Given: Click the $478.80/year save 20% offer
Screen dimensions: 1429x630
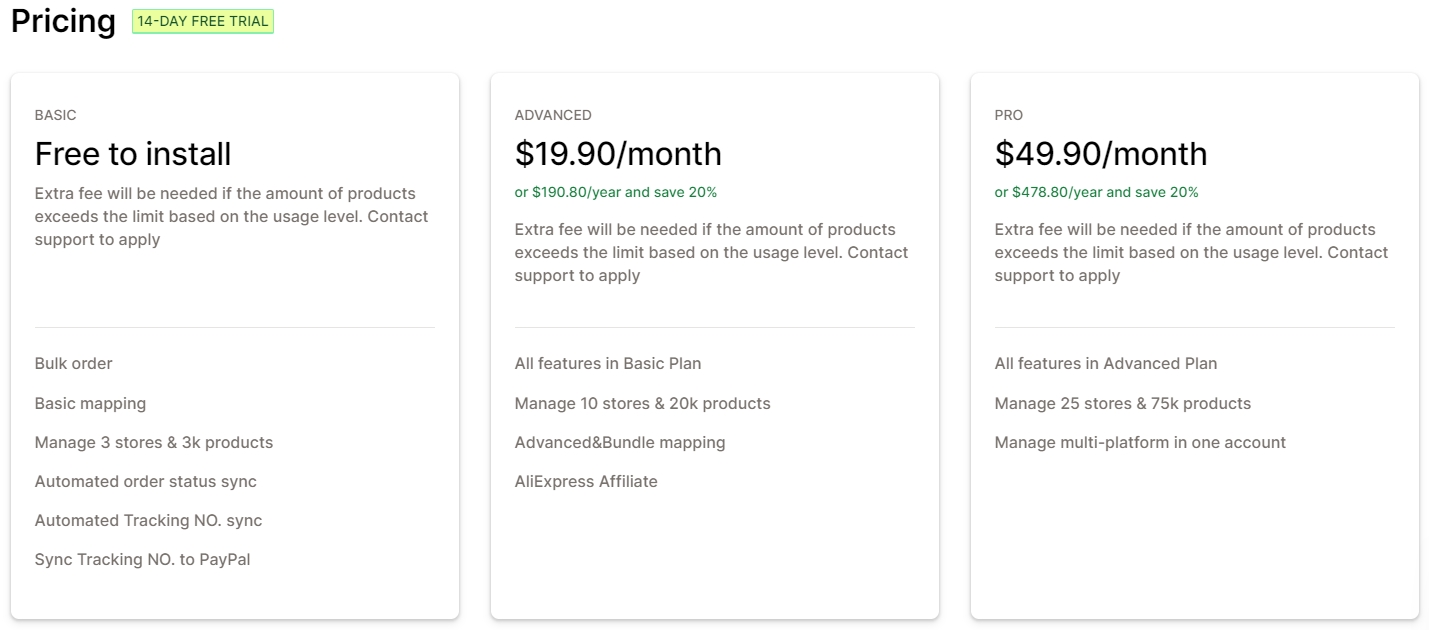Looking at the screenshot, I should tap(1096, 192).
